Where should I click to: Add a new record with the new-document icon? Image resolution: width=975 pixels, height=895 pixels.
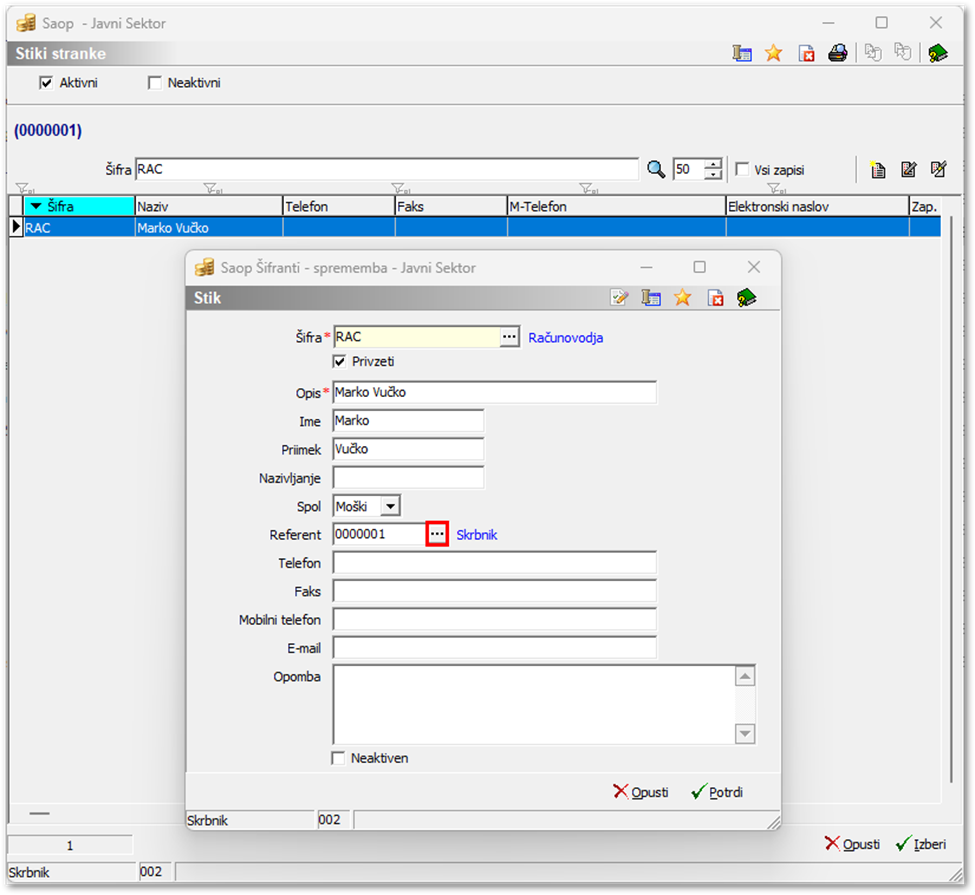[877, 169]
